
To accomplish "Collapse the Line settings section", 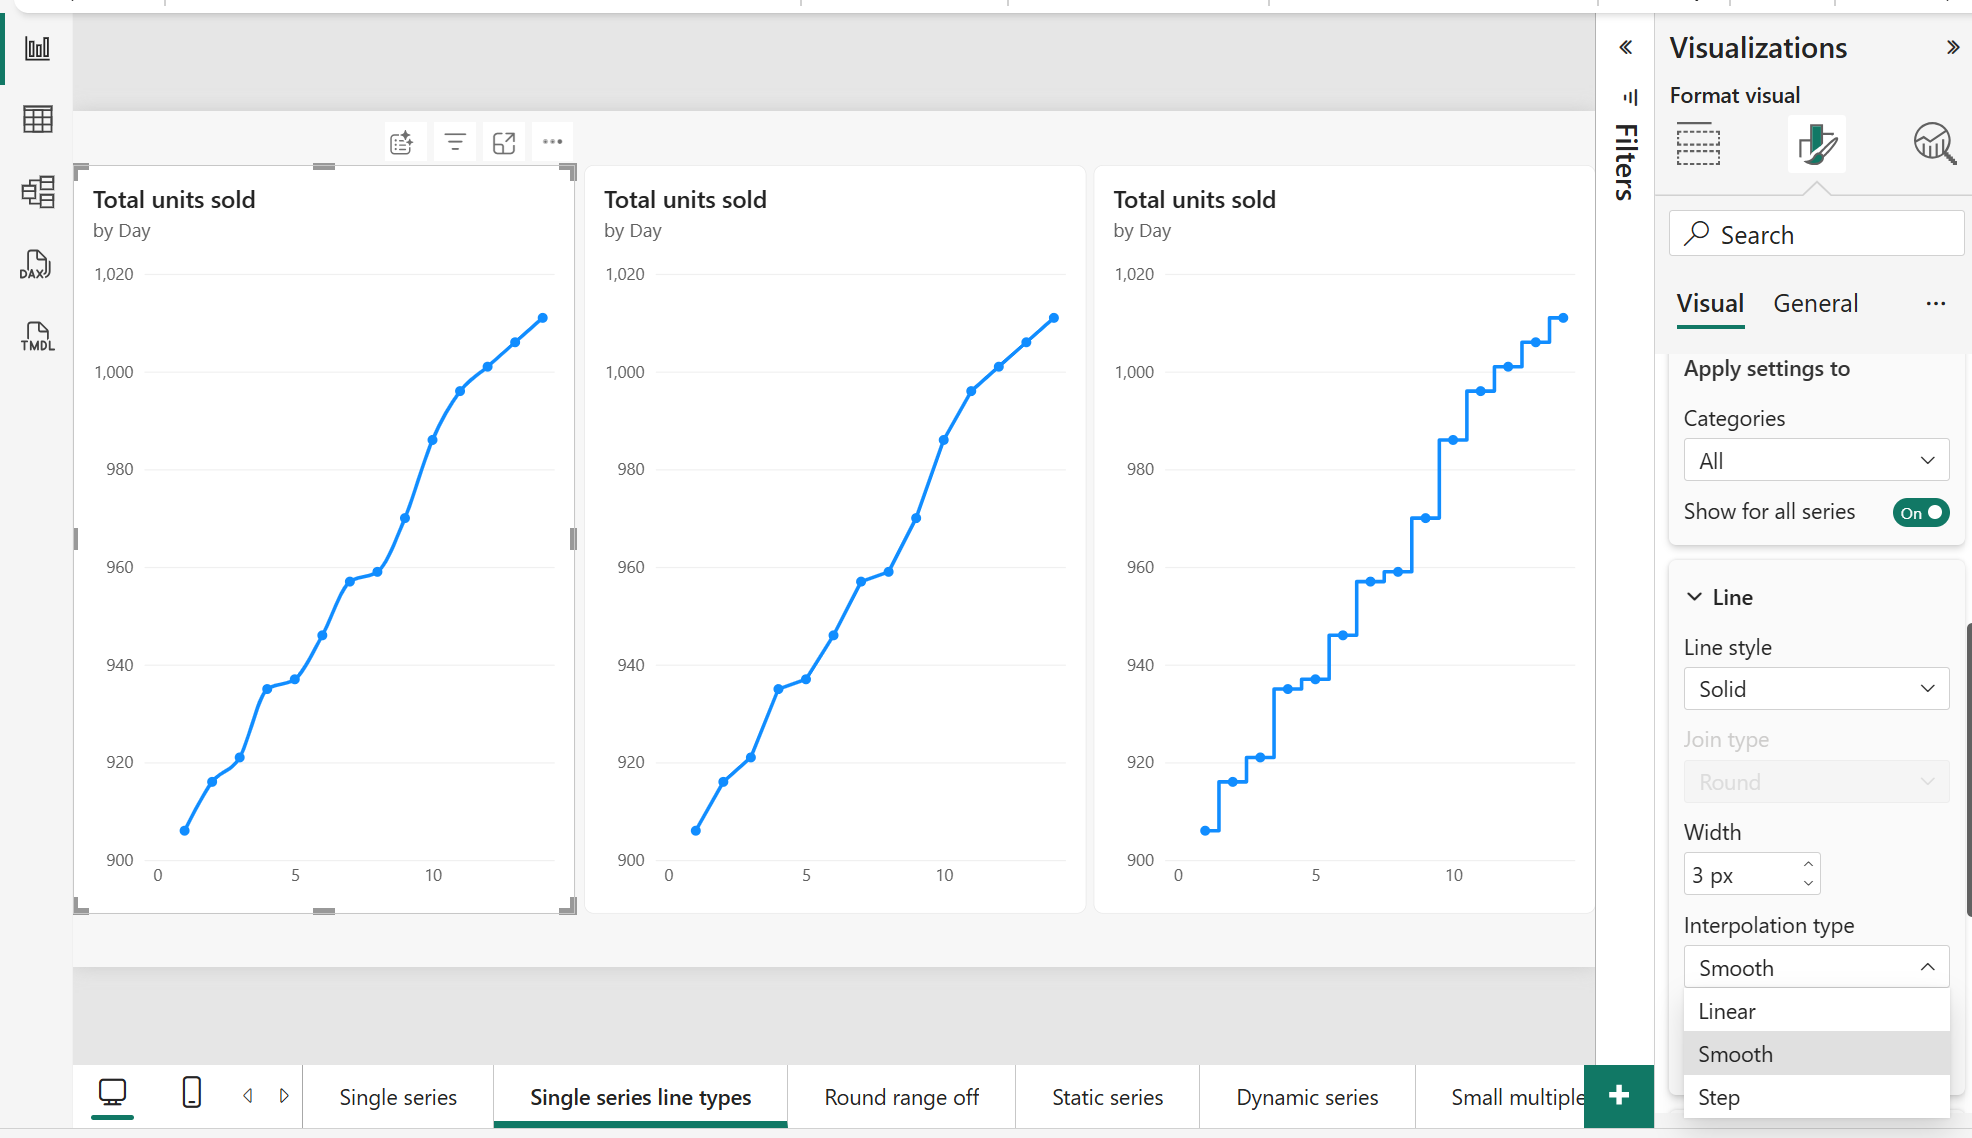I will click(1693, 596).
